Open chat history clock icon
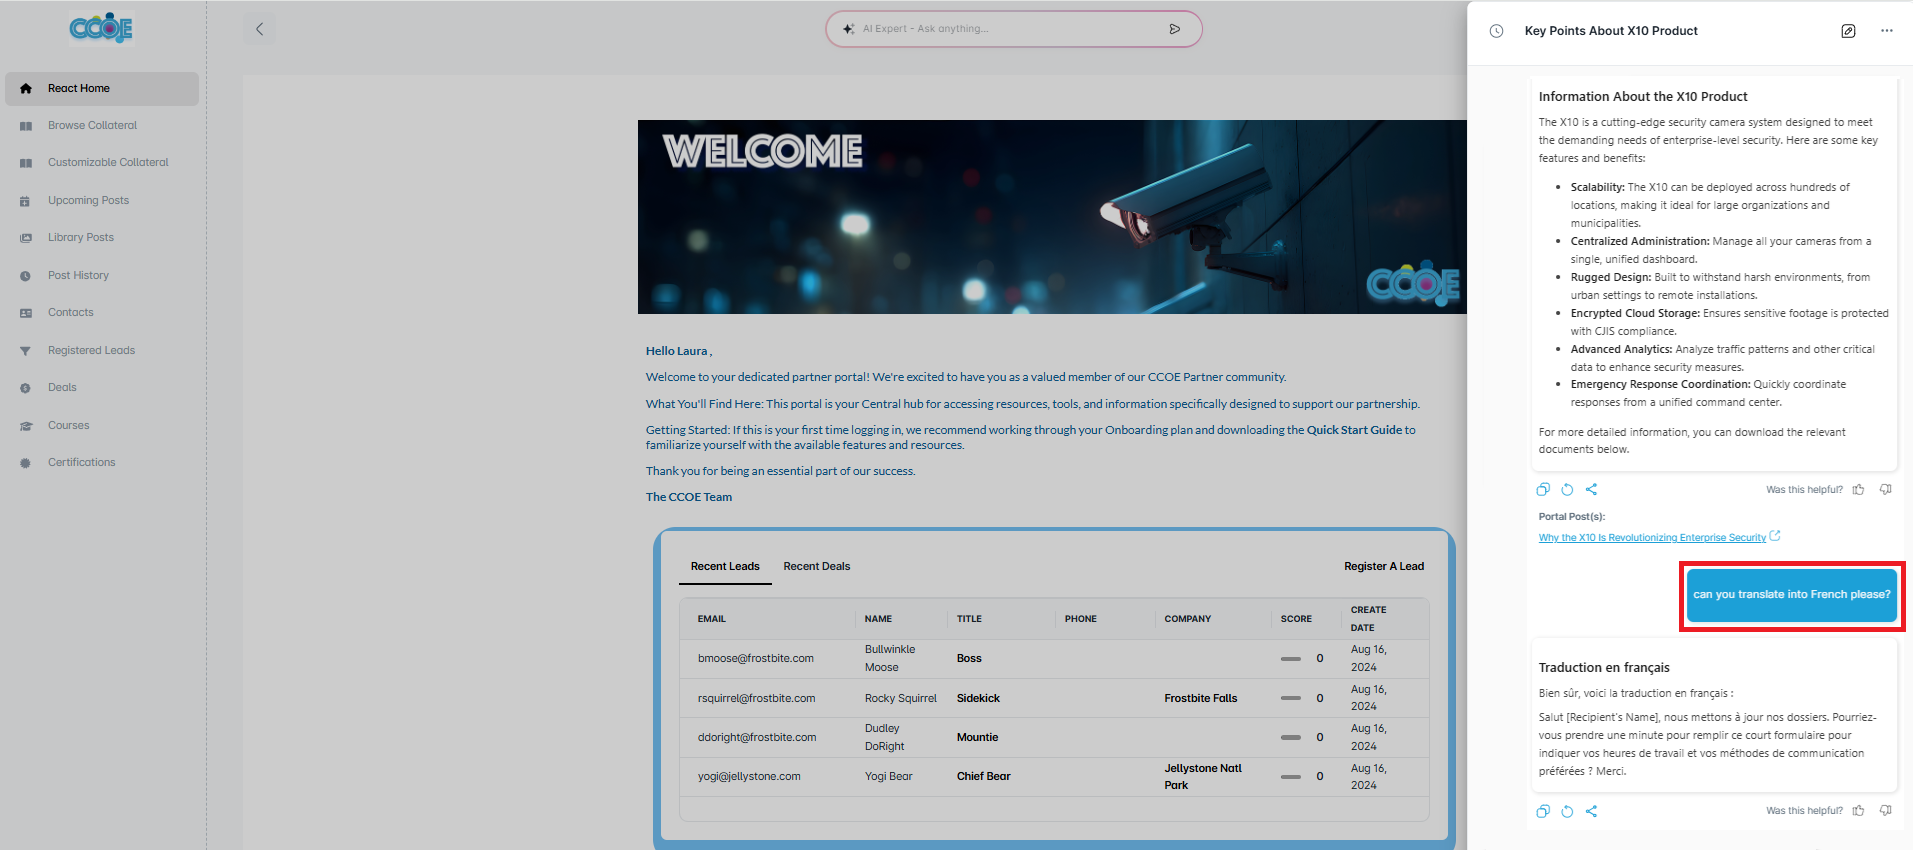 click(1496, 31)
